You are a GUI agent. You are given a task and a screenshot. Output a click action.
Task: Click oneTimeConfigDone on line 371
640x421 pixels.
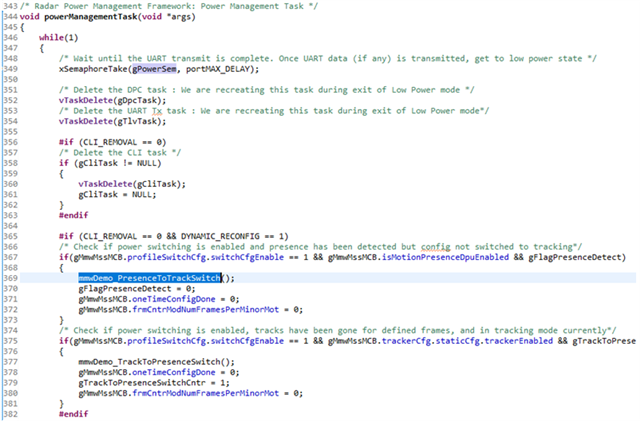pyautogui.click(x=174, y=299)
